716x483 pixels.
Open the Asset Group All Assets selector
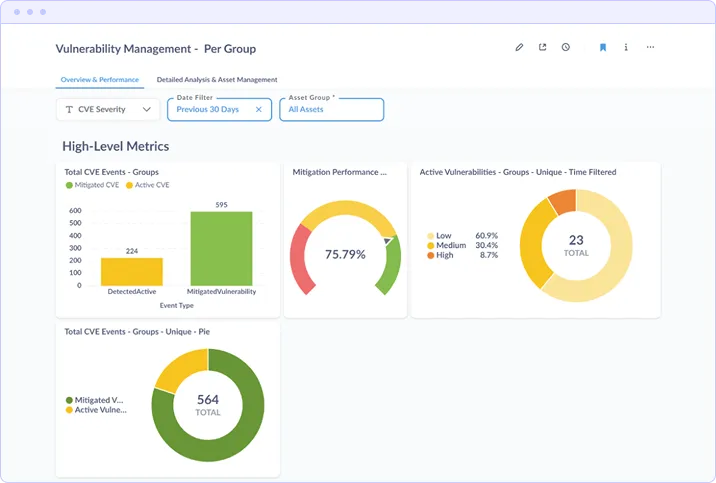[332, 110]
